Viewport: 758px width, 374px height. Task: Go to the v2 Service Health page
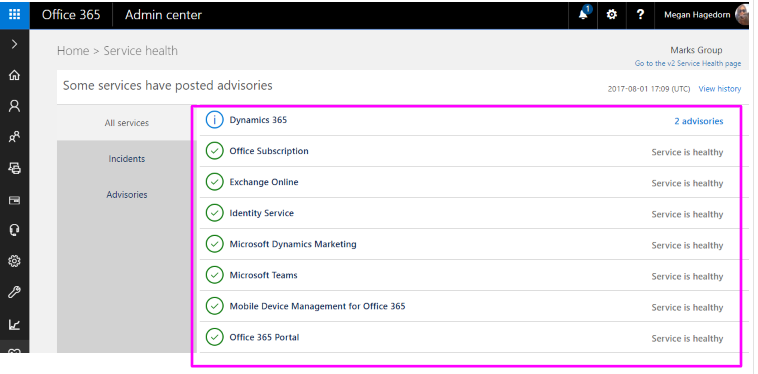tap(687, 63)
